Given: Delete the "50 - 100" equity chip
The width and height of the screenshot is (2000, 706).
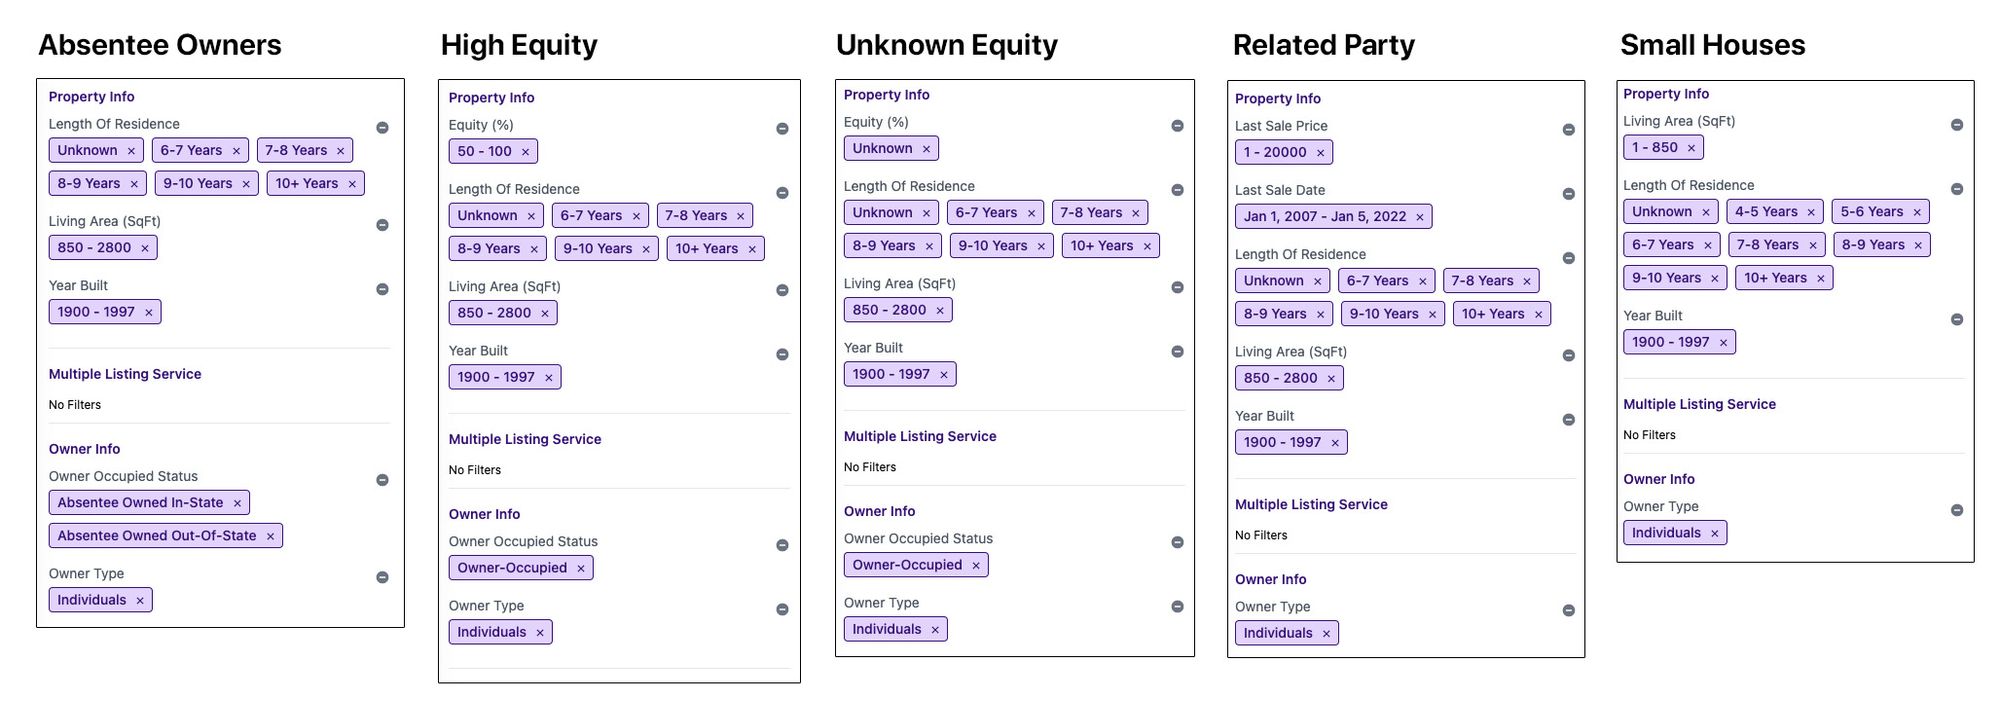Looking at the screenshot, I should [525, 152].
